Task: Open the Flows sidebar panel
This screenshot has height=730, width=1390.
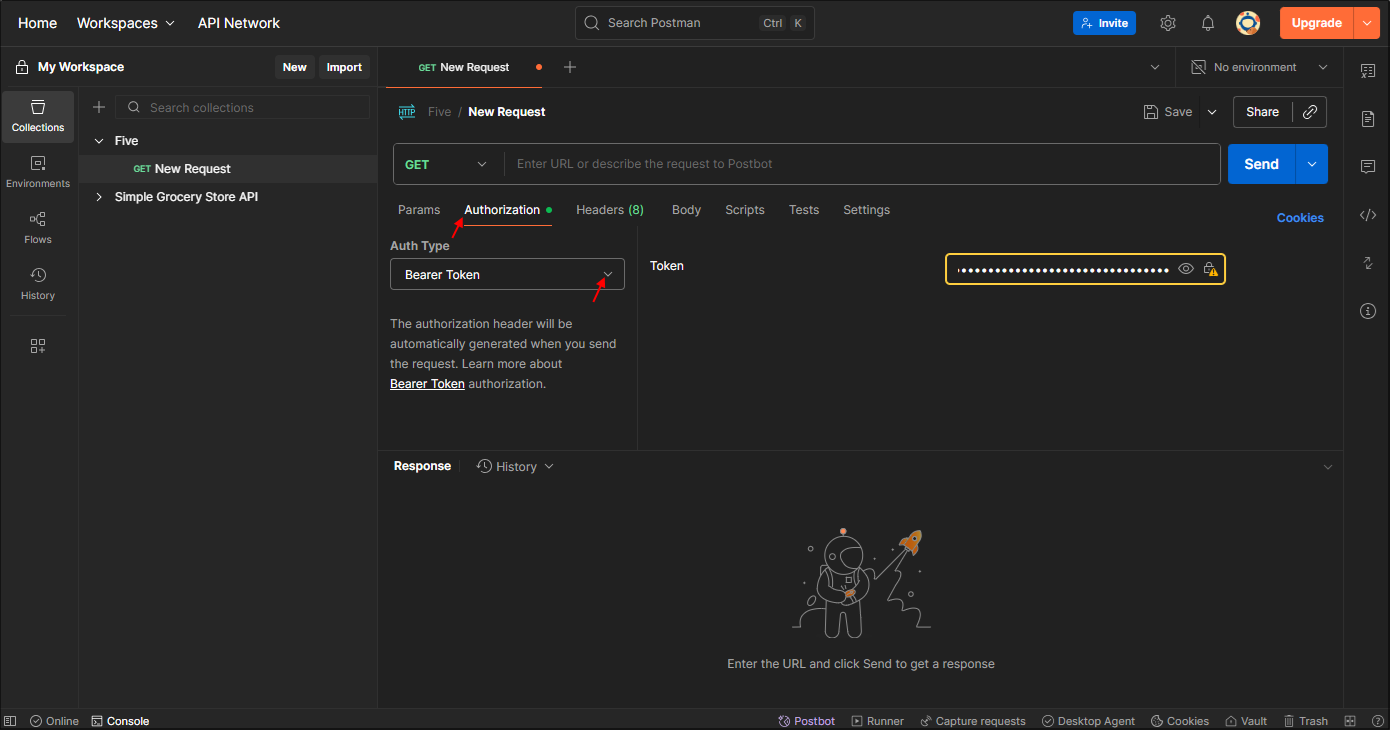Action: [x=38, y=227]
